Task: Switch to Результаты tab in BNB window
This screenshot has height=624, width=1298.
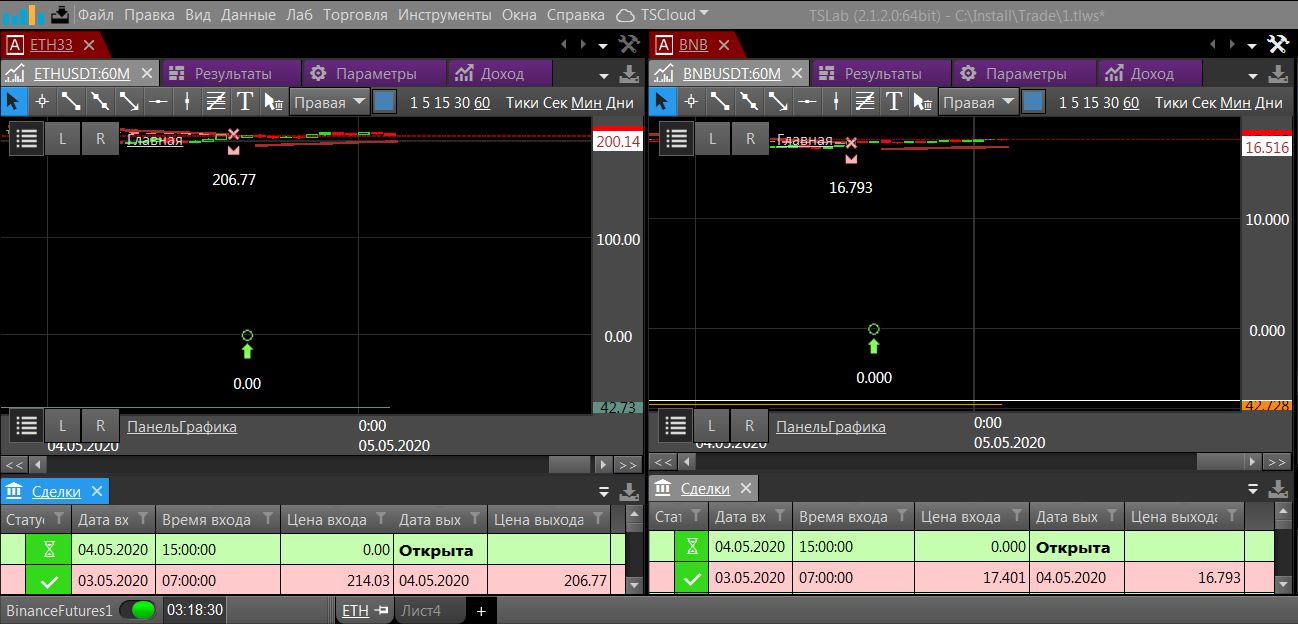Action: tap(882, 74)
